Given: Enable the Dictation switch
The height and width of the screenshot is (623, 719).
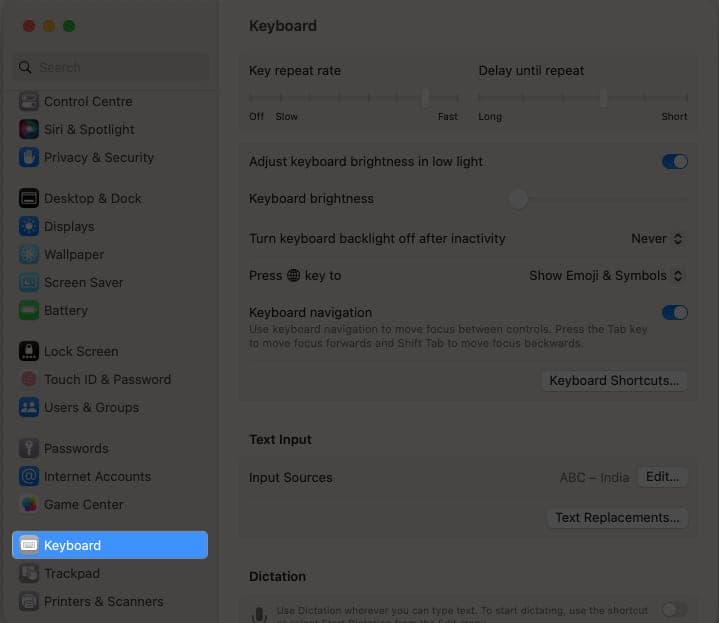Looking at the screenshot, I should click(675, 610).
